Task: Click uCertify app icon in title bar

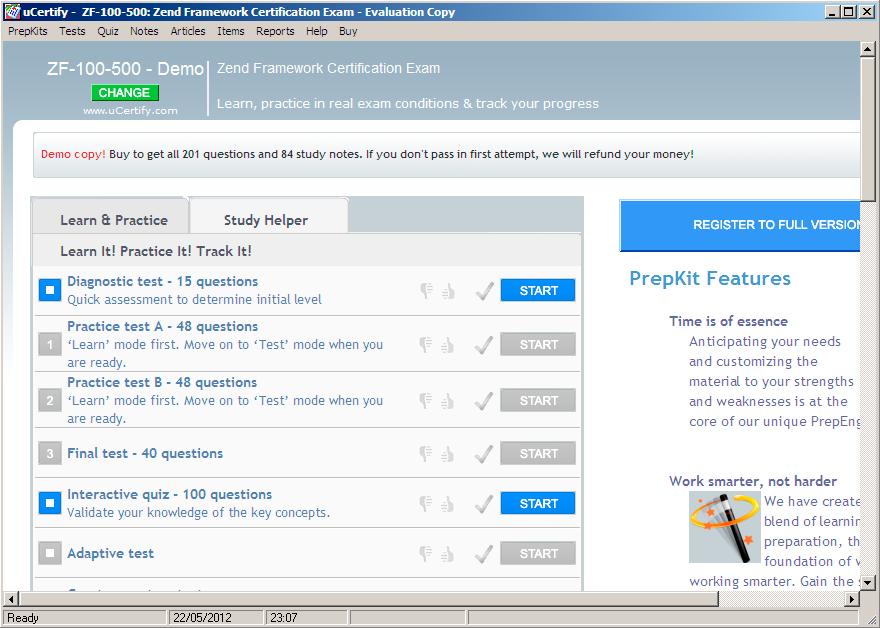Action: [12, 12]
